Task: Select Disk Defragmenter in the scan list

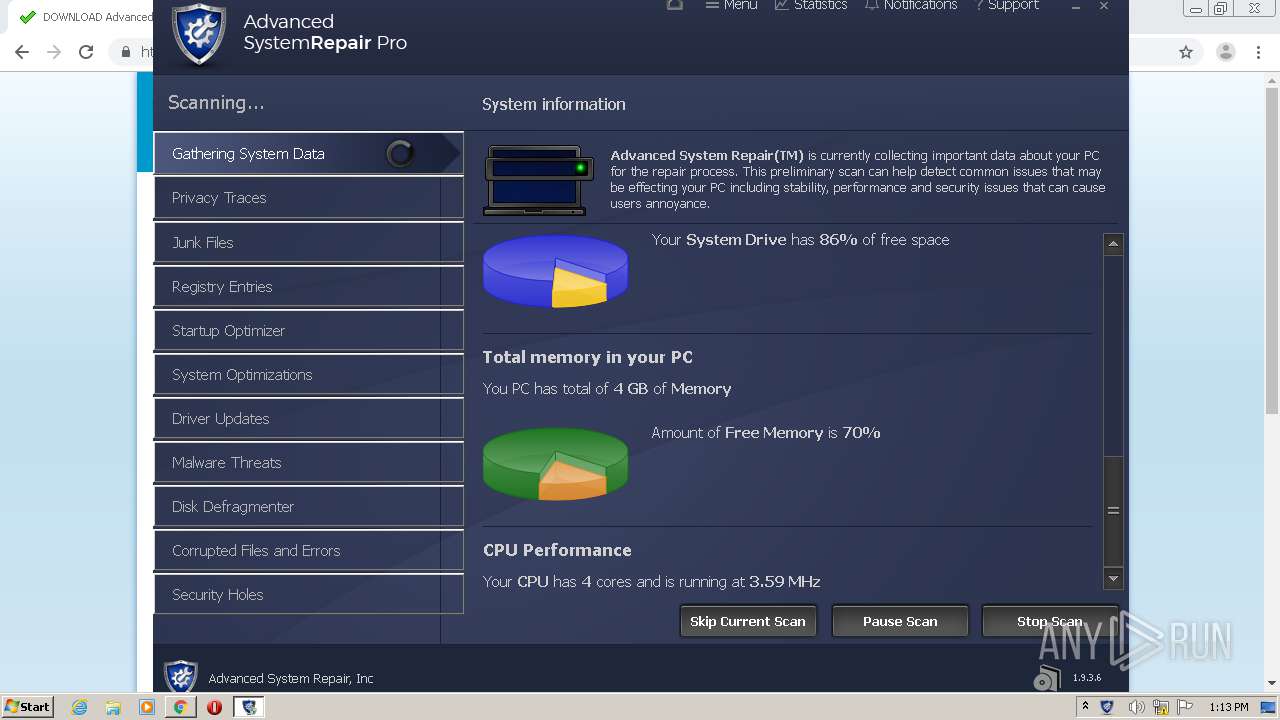Action: (x=308, y=506)
